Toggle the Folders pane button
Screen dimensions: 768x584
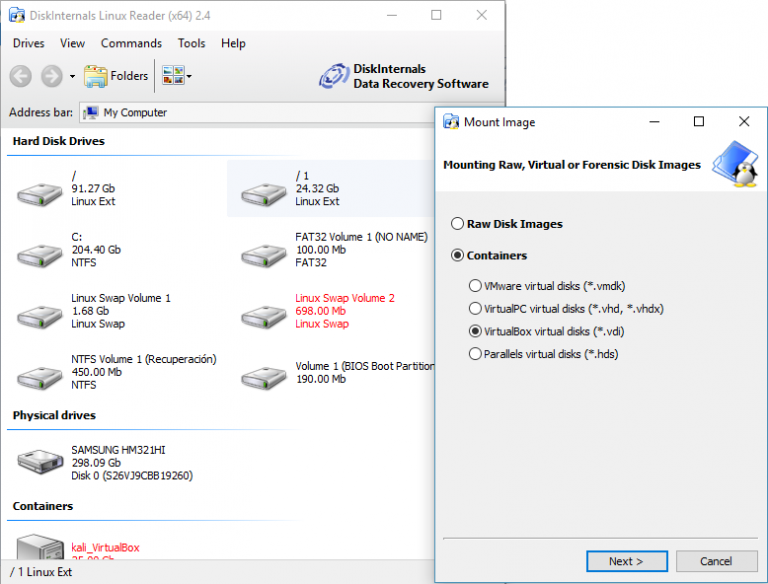coord(116,76)
